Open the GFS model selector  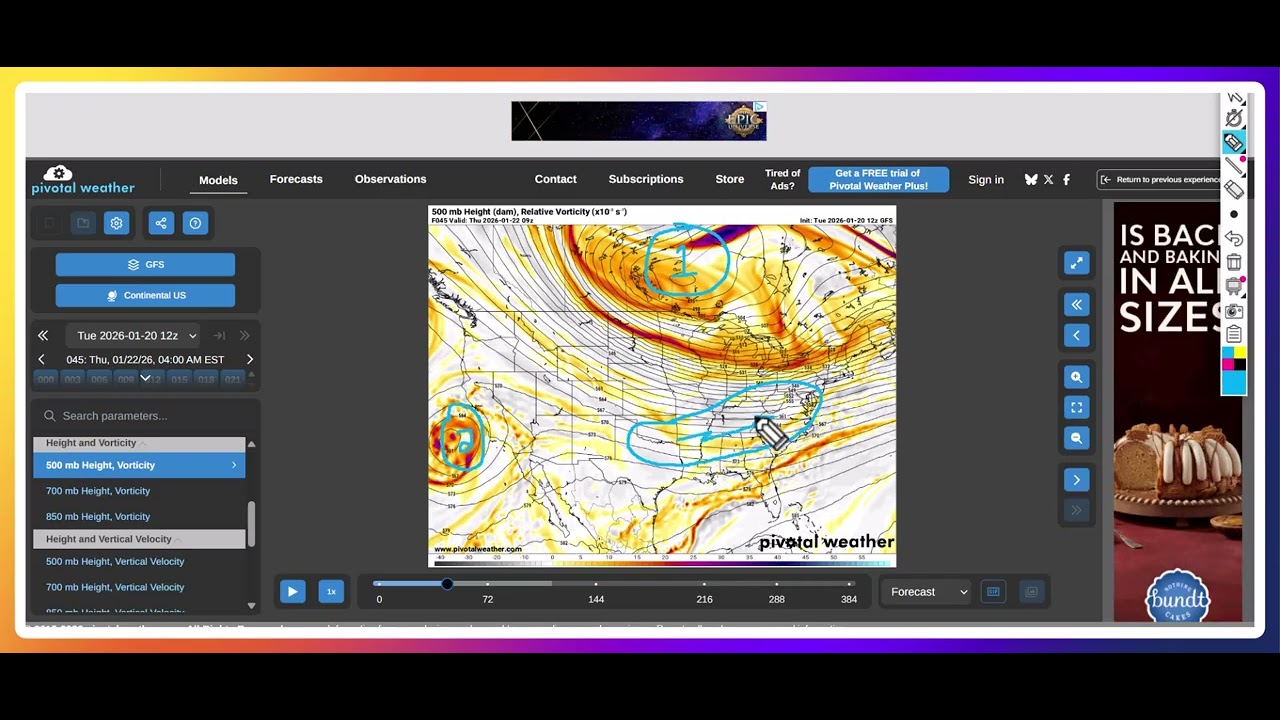pos(145,265)
